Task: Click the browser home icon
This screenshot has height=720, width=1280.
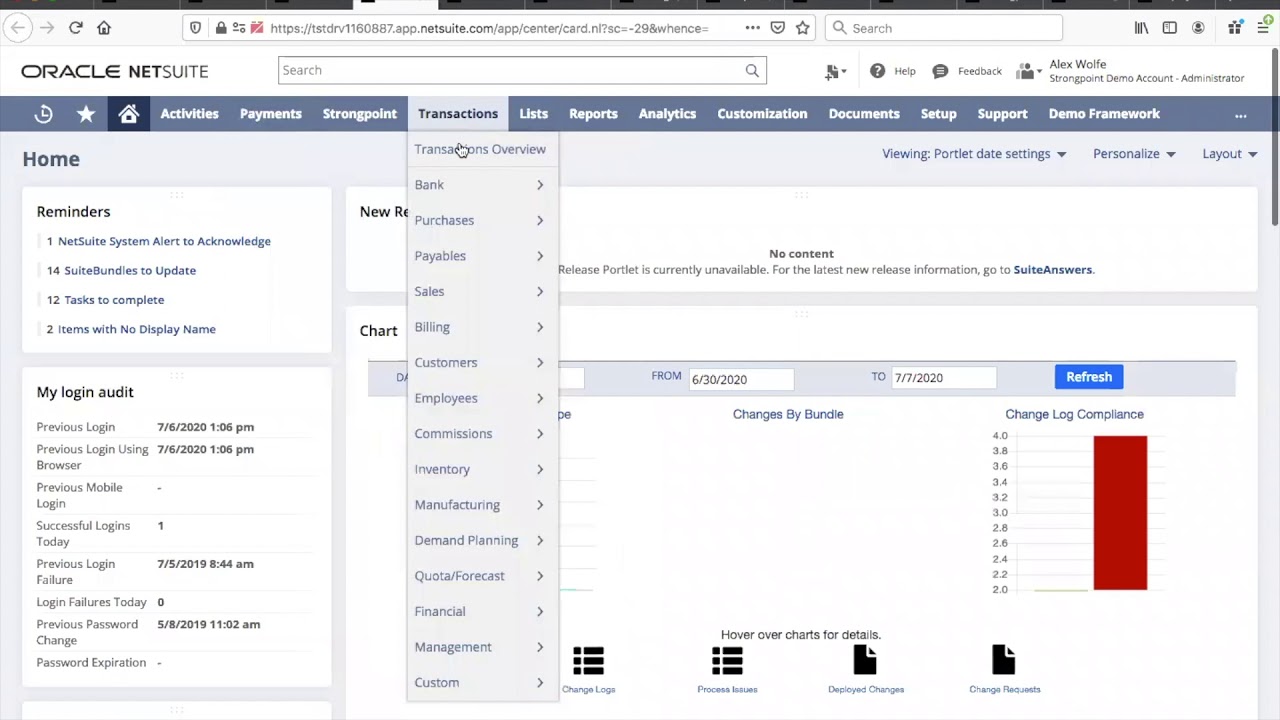Action: pyautogui.click(x=104, y=28)
